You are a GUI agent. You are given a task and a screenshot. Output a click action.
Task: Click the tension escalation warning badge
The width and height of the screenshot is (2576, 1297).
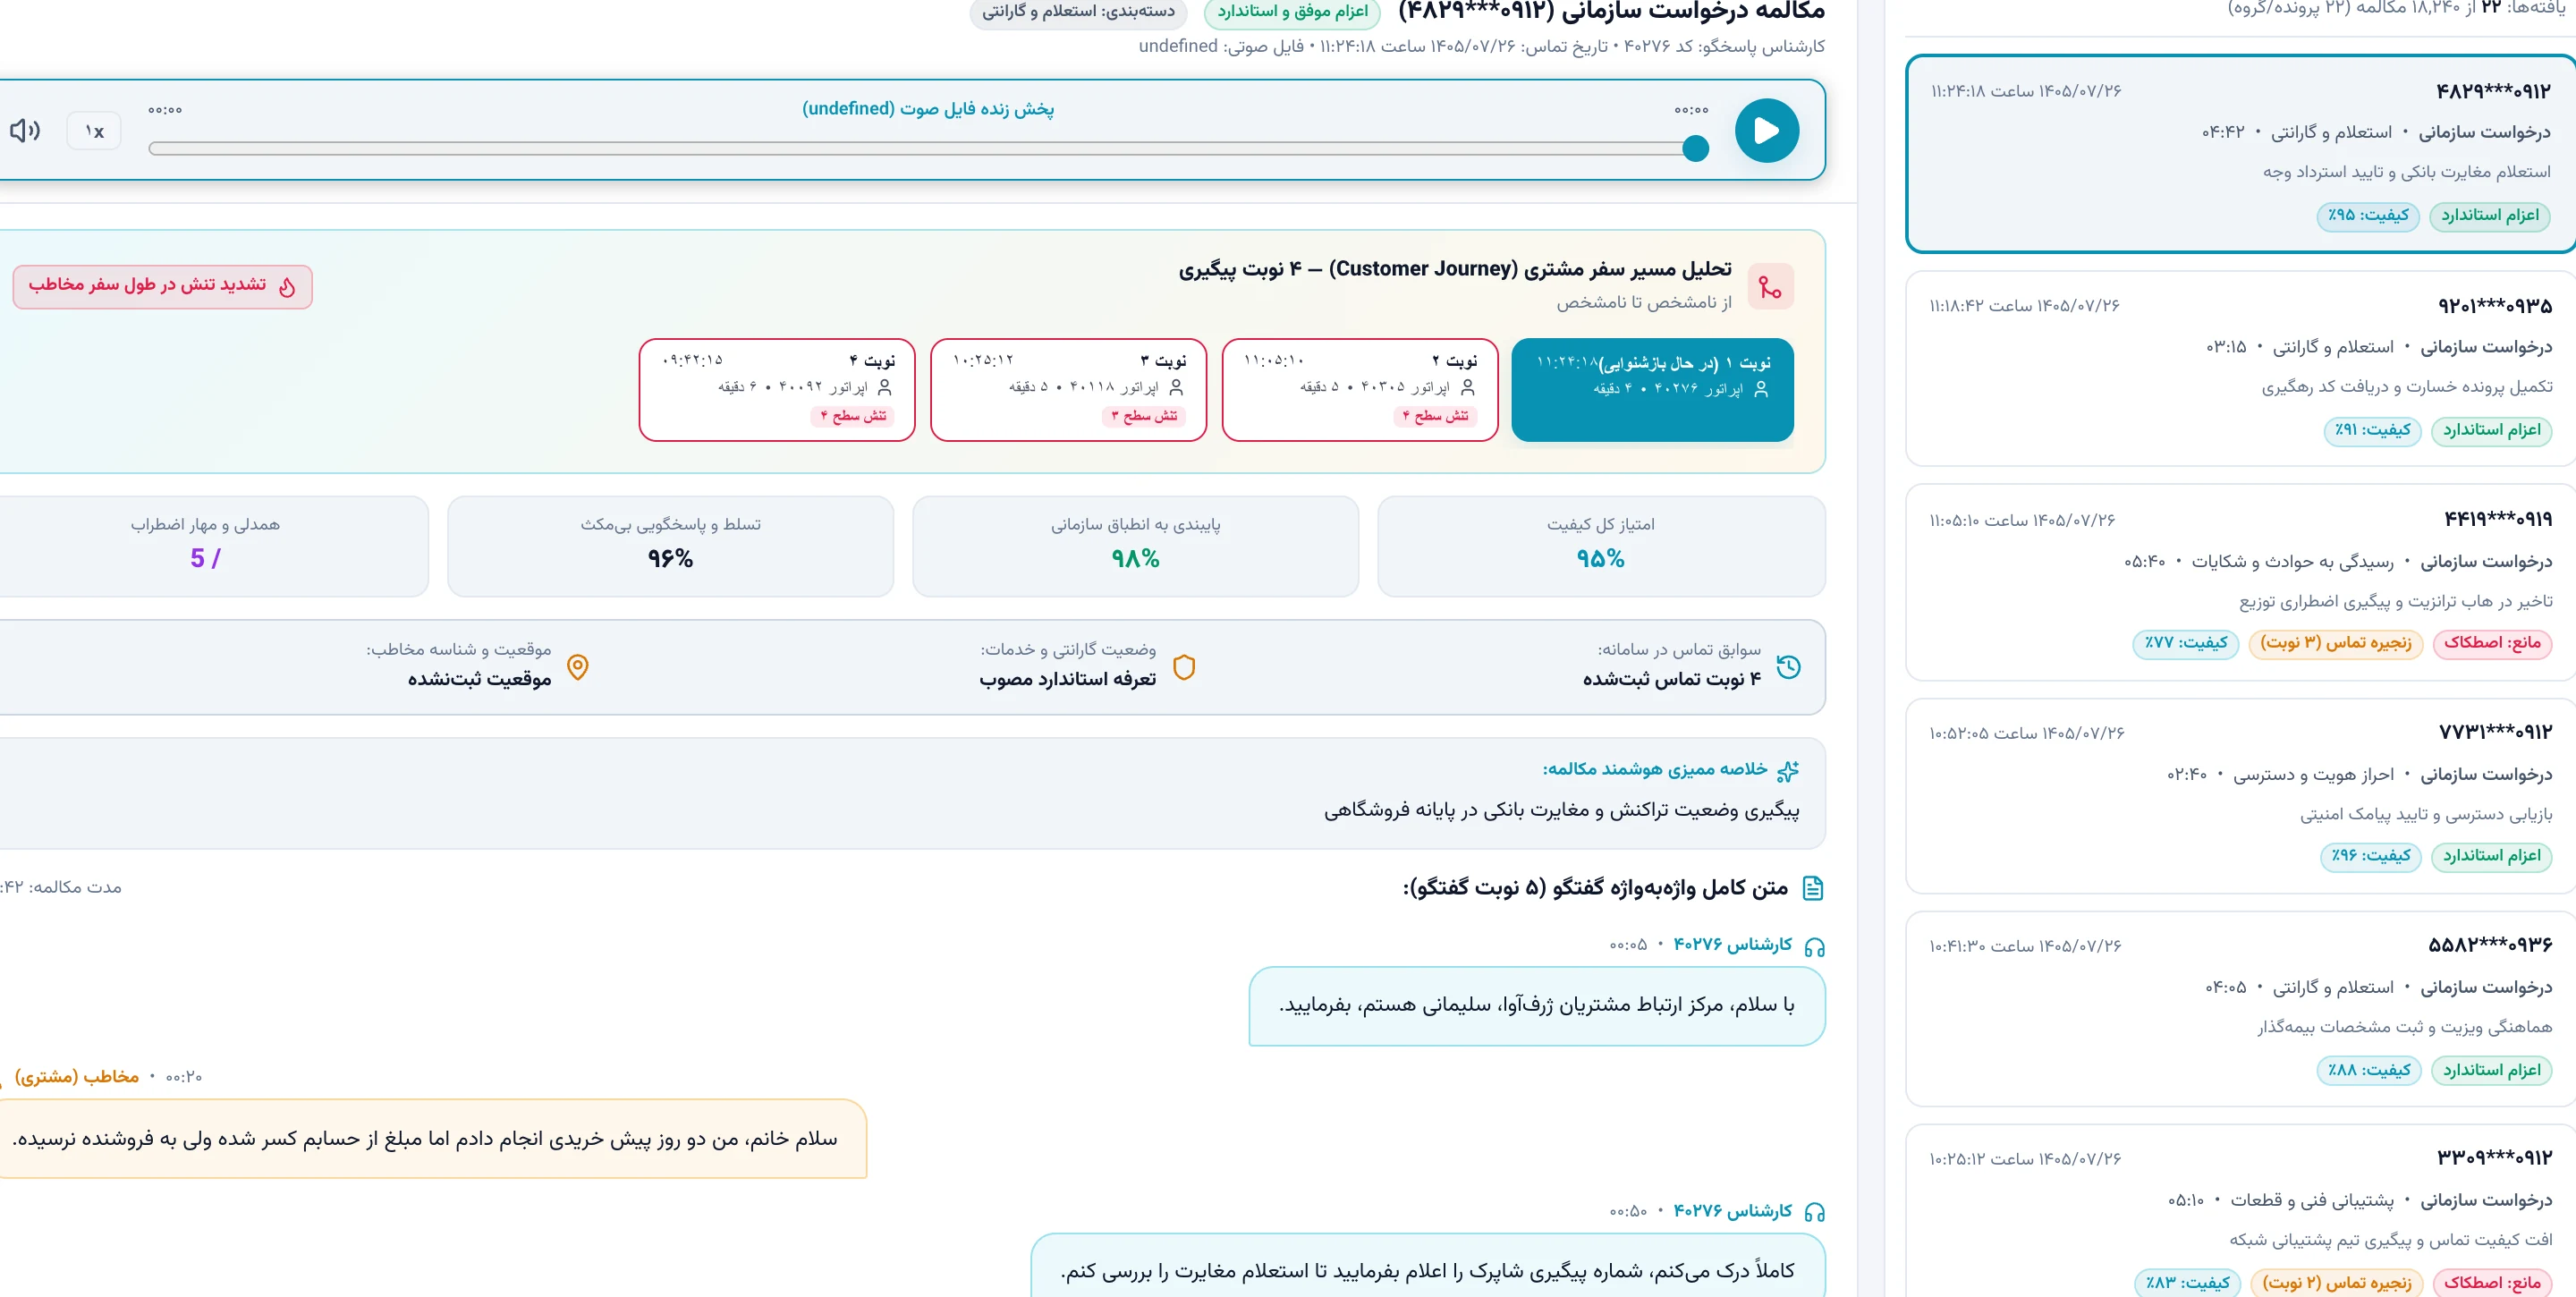[162, 287]
